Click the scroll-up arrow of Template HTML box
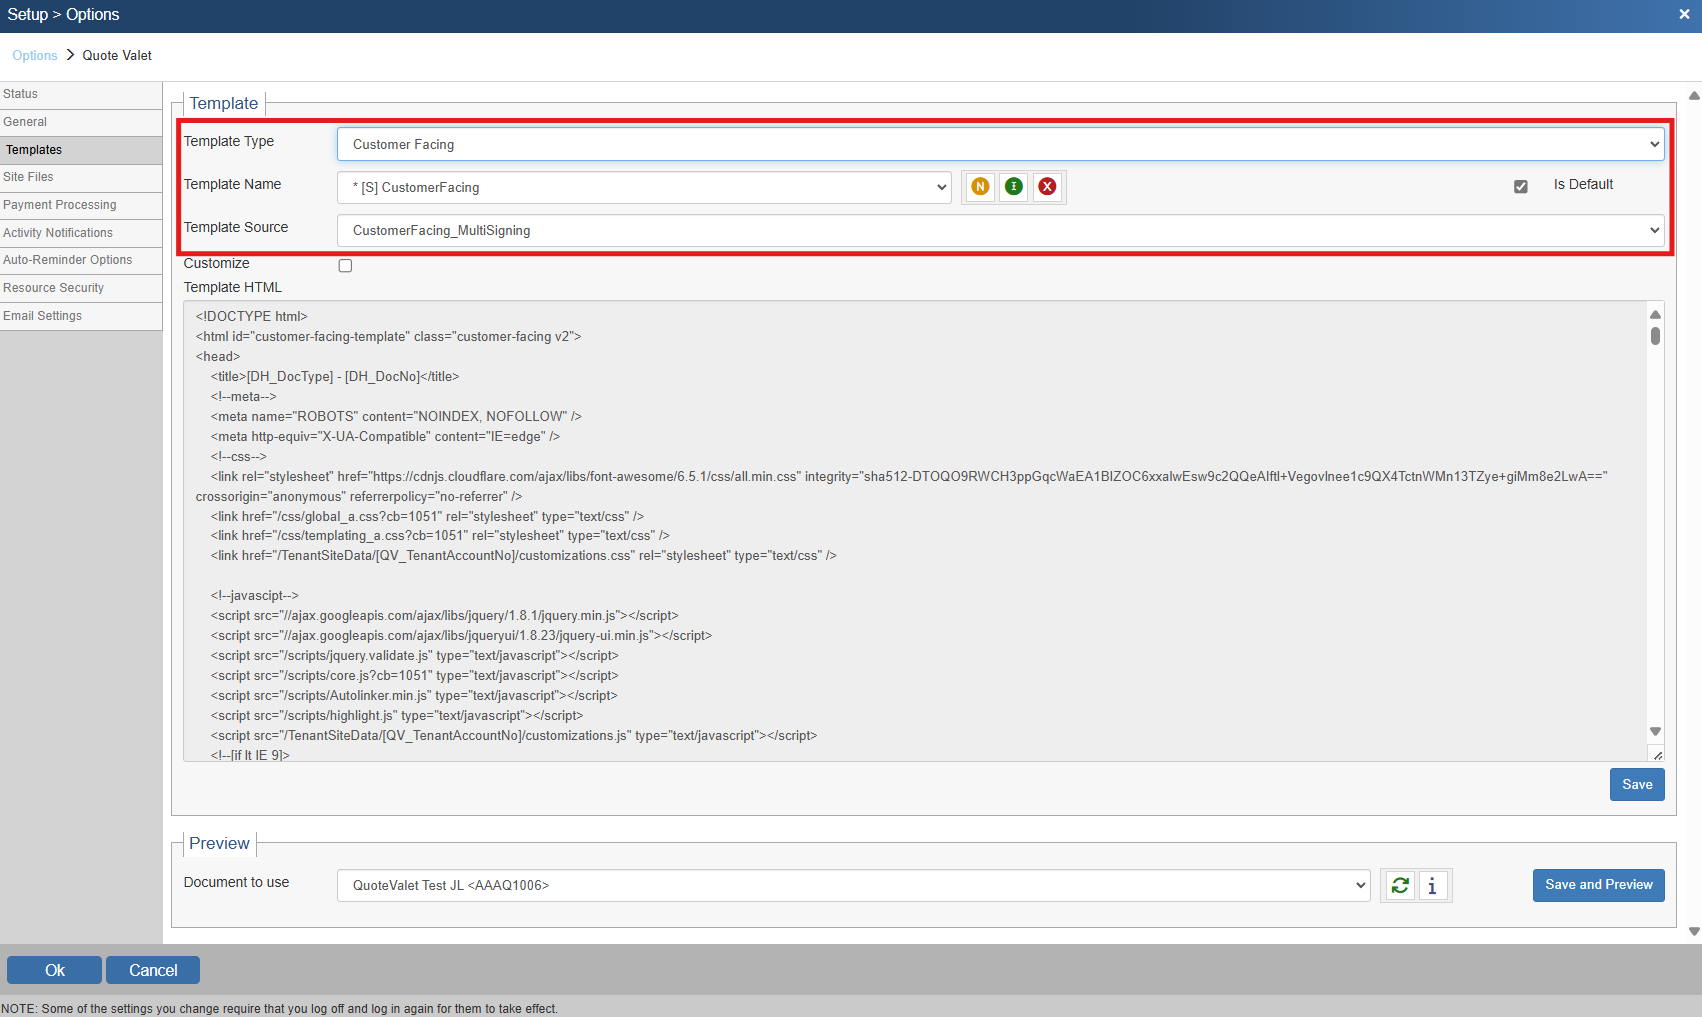Screen dimensions: 1702x1017 point(1655,314)
